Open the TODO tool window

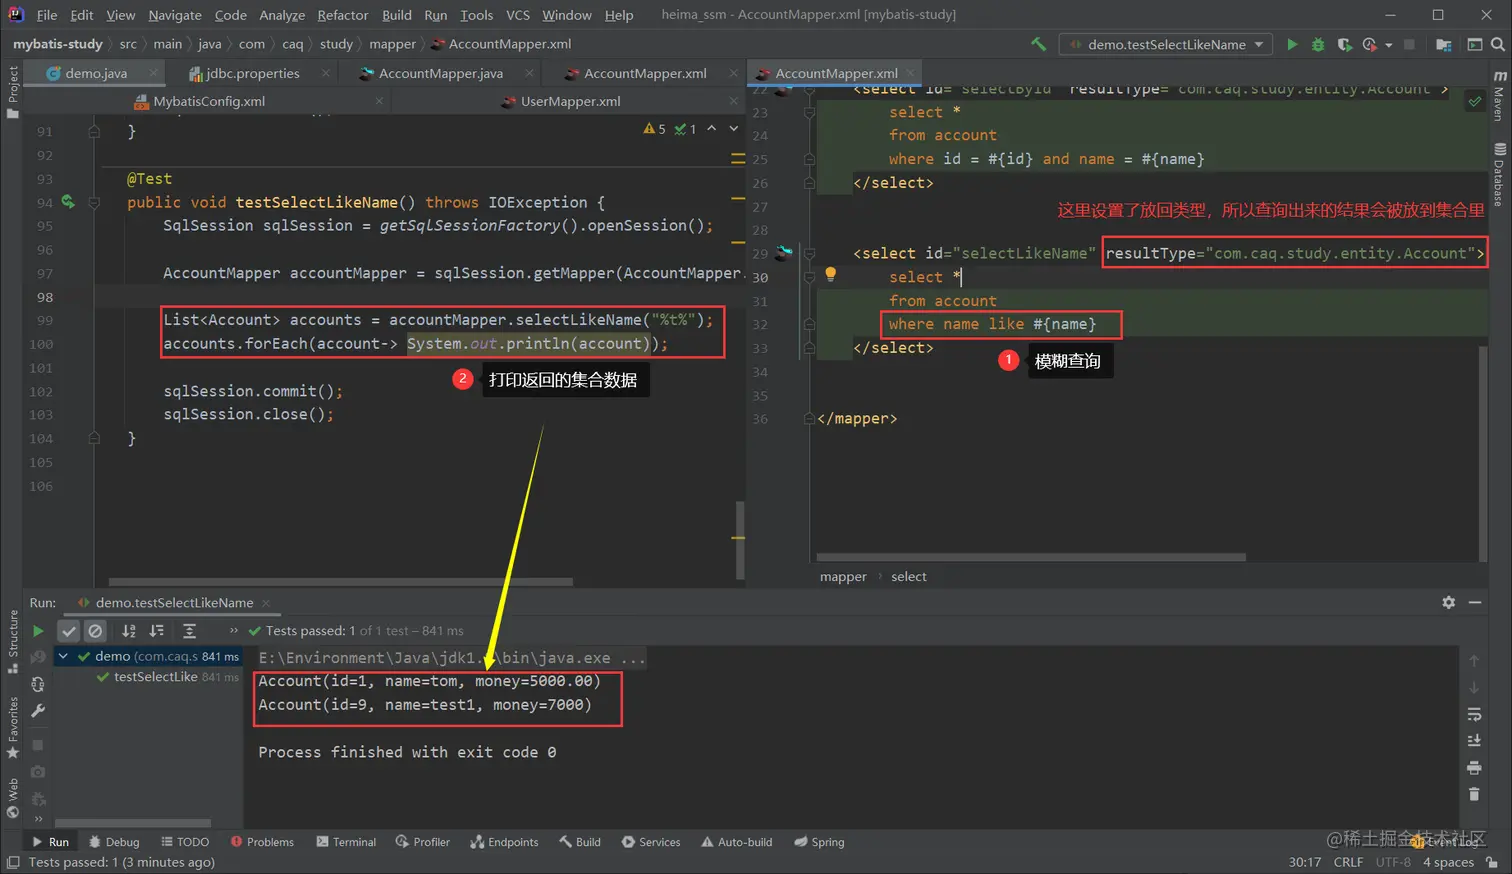tap(185, 842)
